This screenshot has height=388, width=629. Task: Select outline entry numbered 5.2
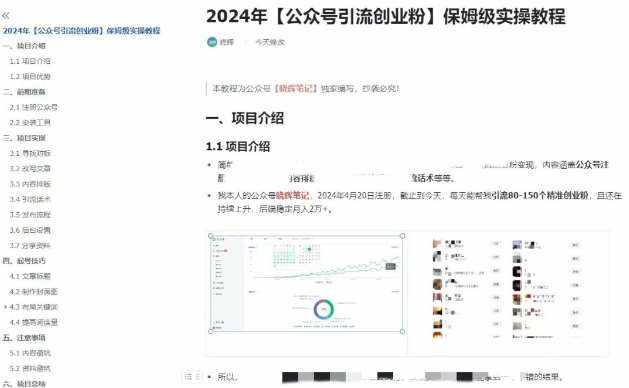(x=30, y=368)
